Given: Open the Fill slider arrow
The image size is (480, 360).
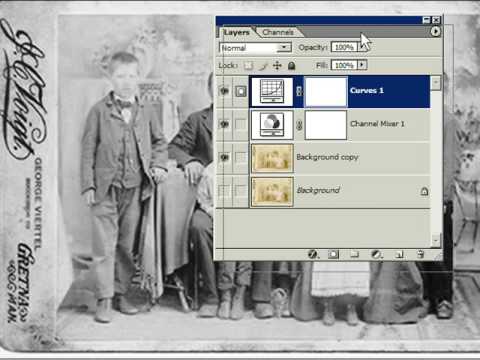Looking at the screenshot, I should (x=362, y=65).
